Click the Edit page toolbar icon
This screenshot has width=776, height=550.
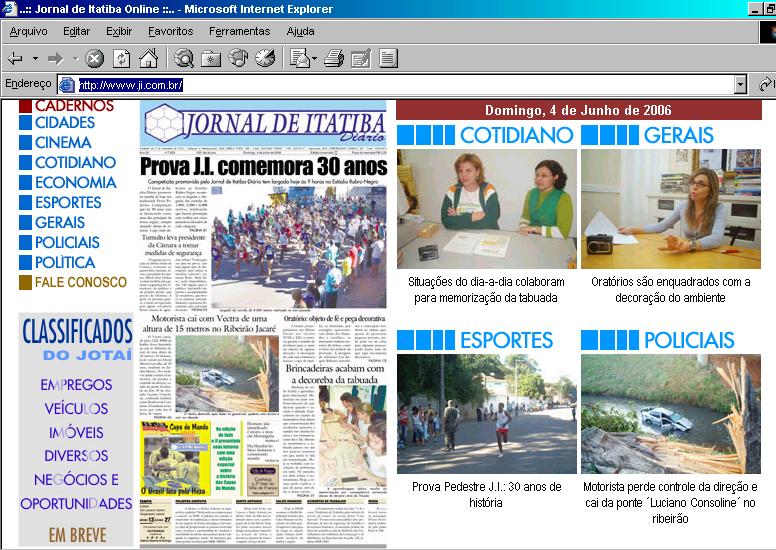pos(361,59)
